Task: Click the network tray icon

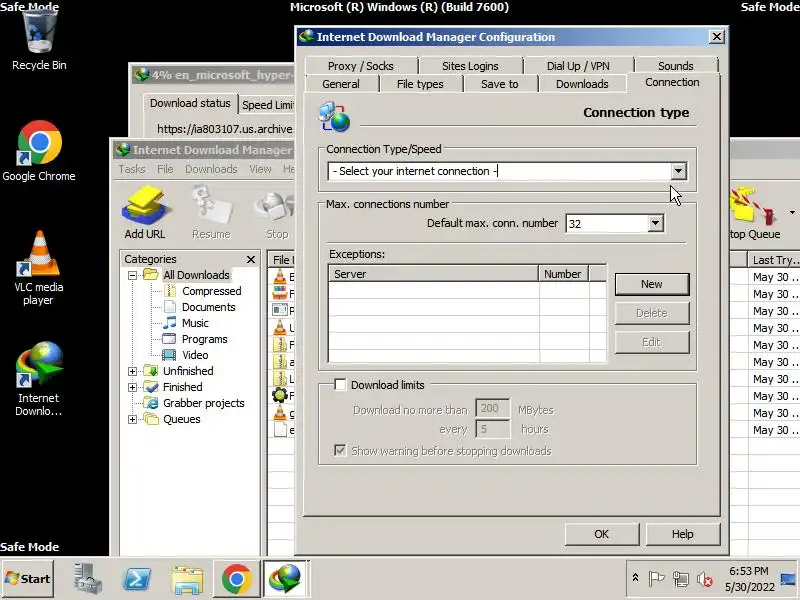Action: coord(681,579)
